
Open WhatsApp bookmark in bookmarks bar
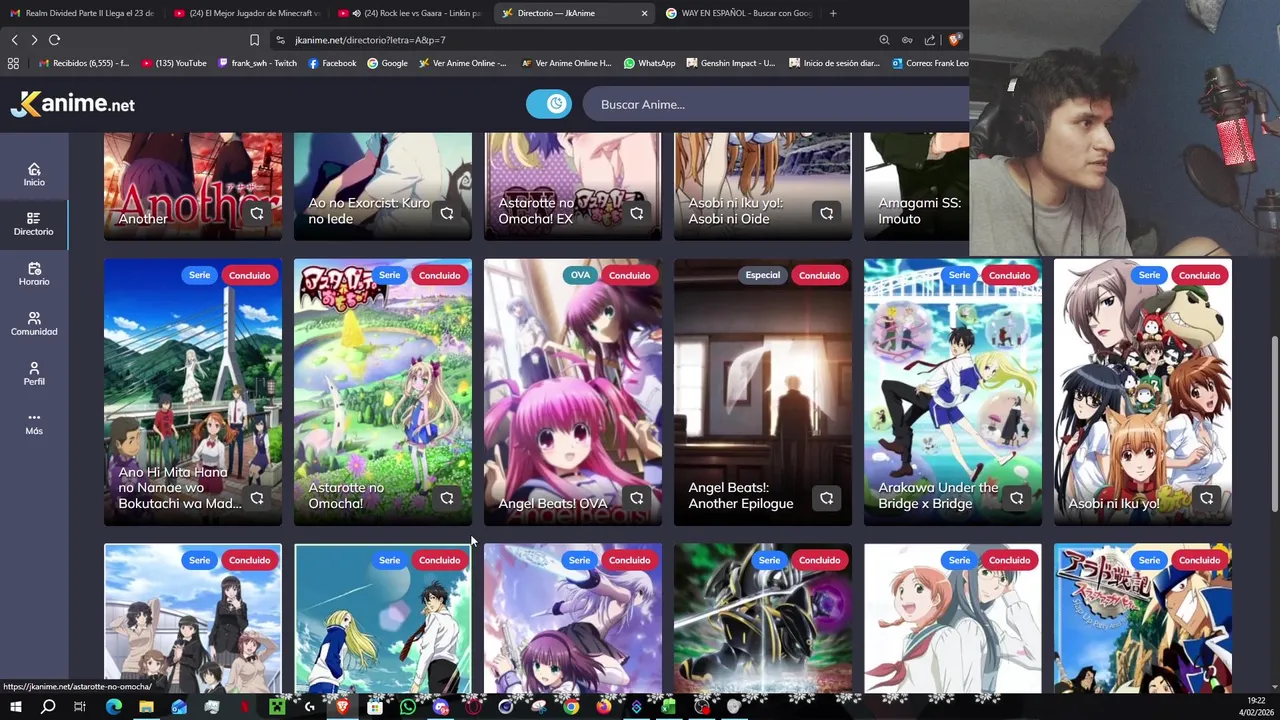click(x=649, y=63)
